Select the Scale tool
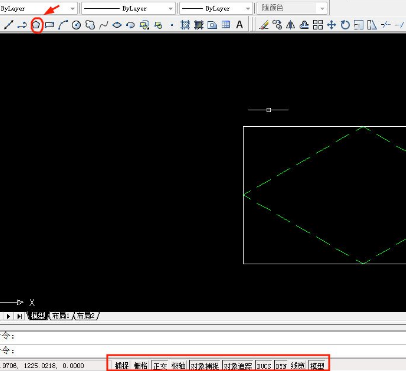Screen dimensions: 406x377 [359, 25]
